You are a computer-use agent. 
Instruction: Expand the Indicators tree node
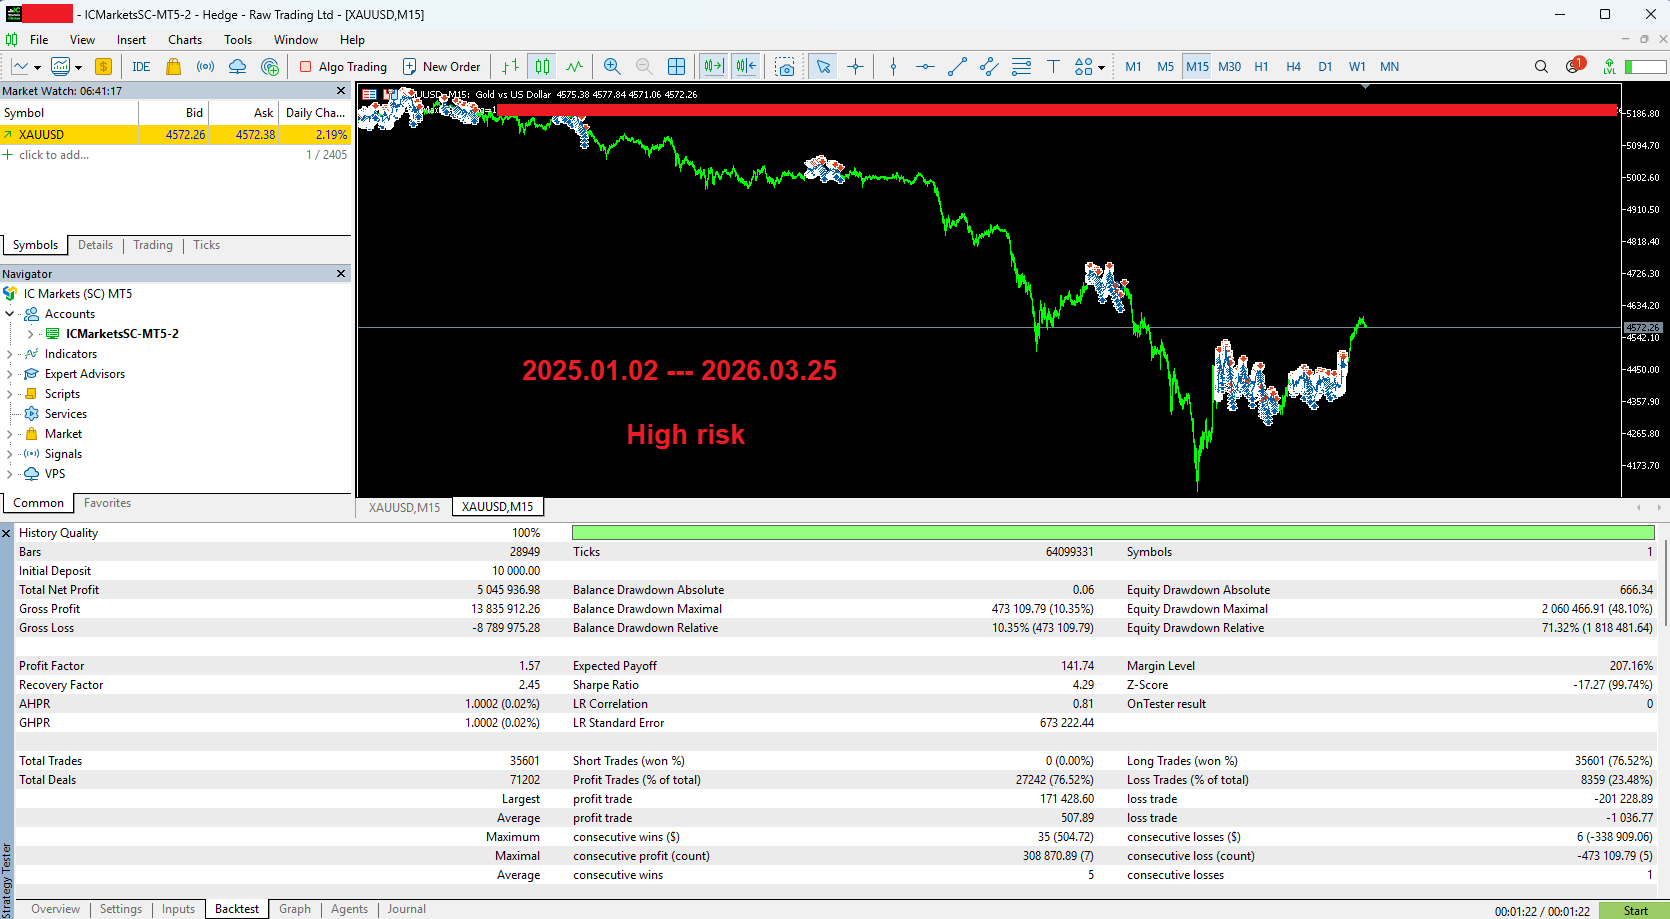pos(10,354)
